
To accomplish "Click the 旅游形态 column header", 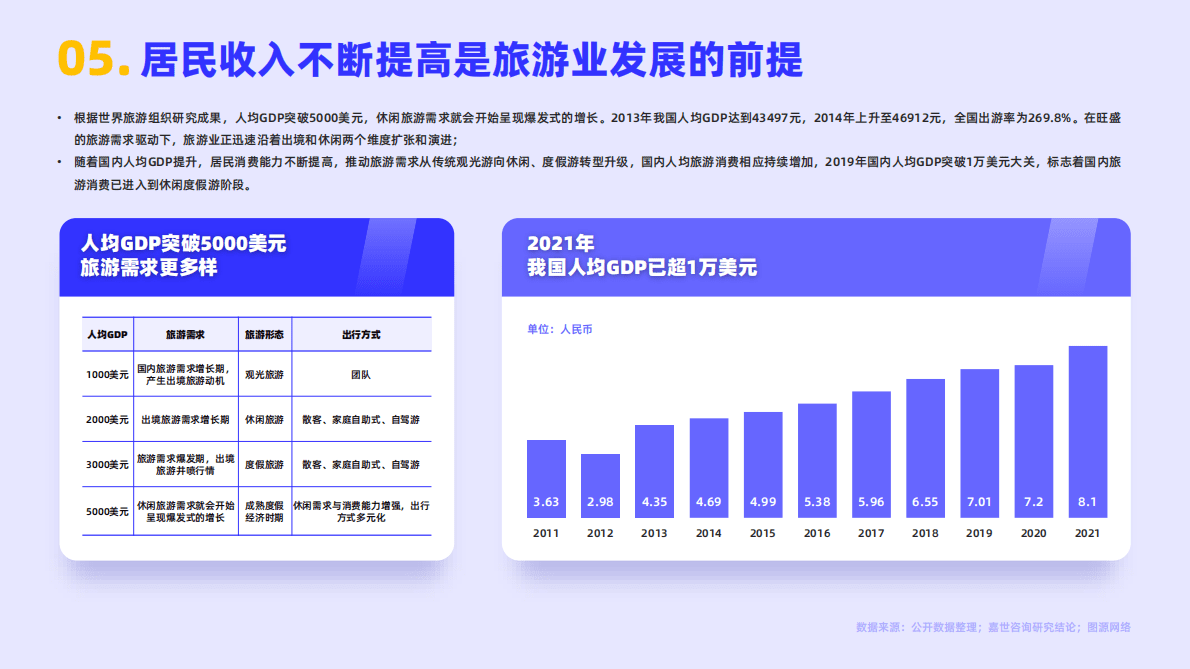I will pyautogui.click(x=264, y=334).
